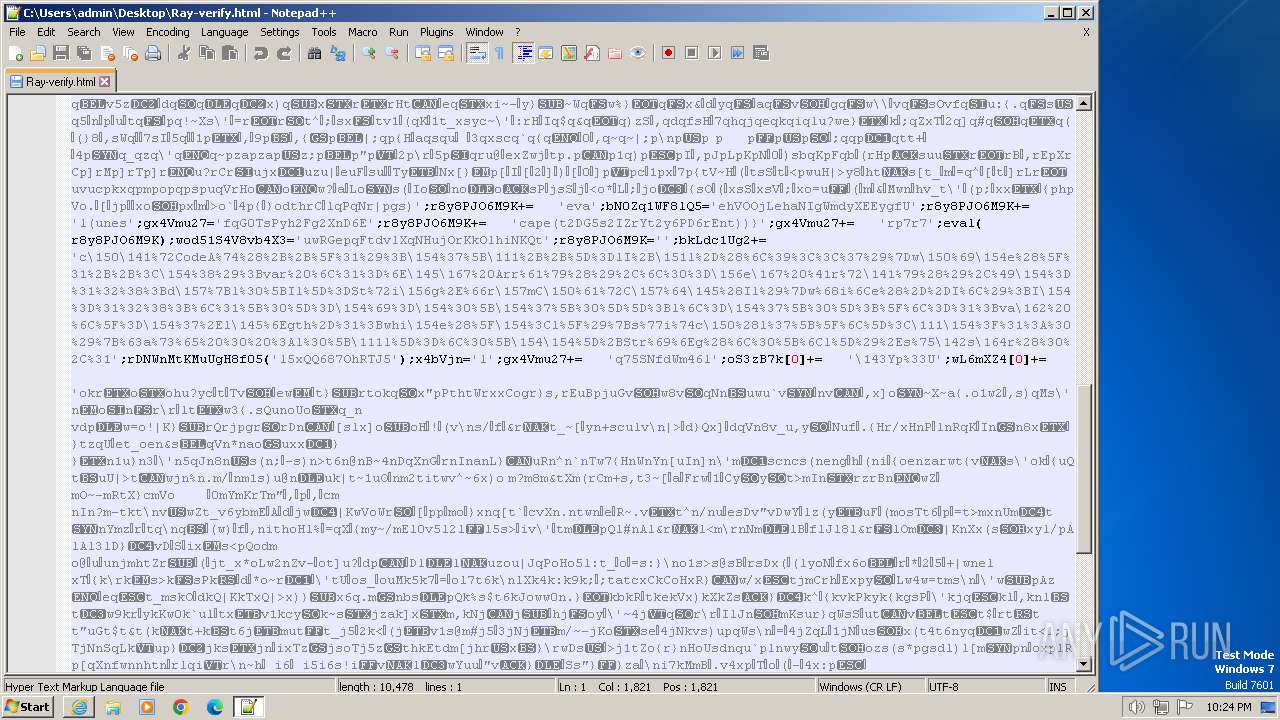This screenshot has width=1280, height=720.
Task: Close the current document icon
Action: click(107, 53)
